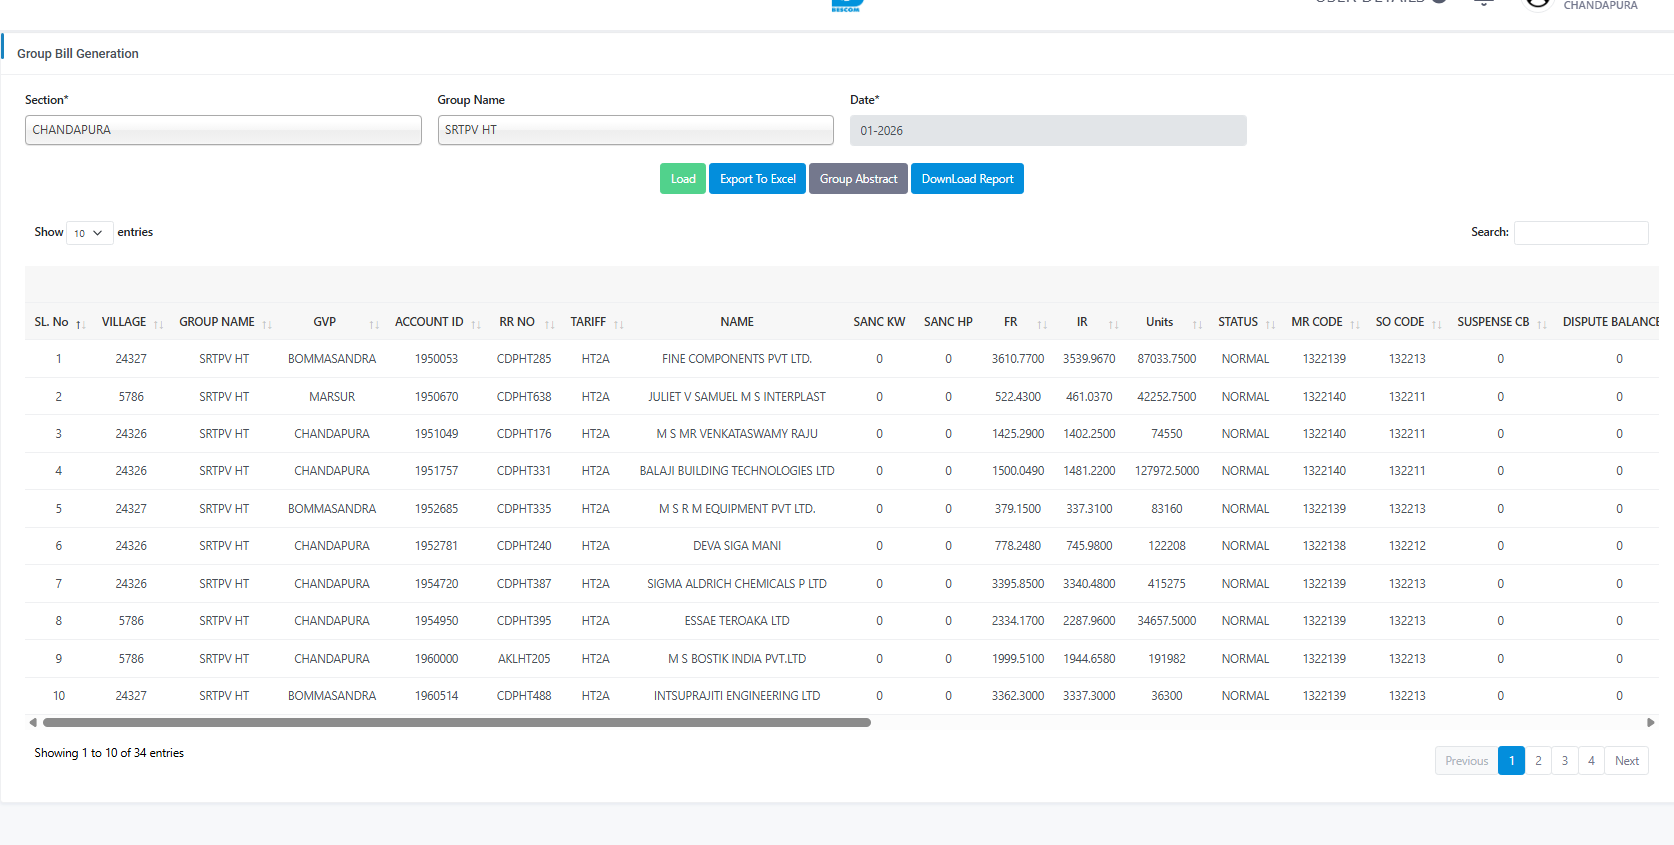Click in the Search input field
Screen dimensions: 1674x845
(1580, 233)
